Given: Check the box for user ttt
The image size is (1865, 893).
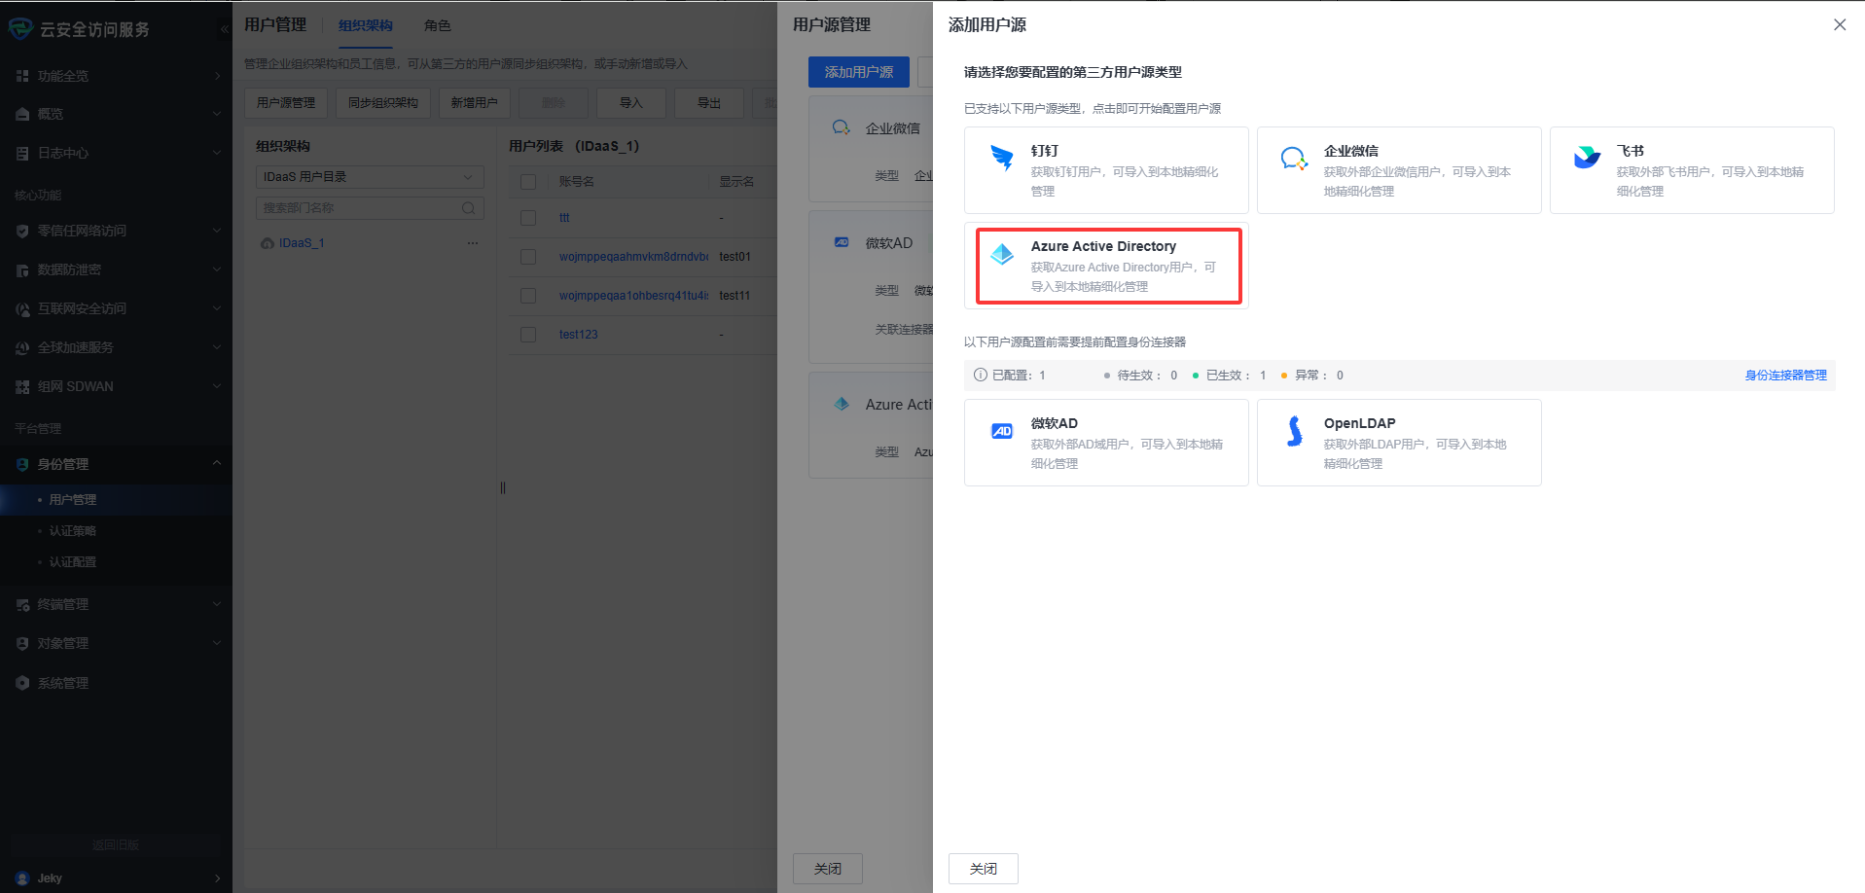Looking at the screenshot, I should coord(528,218).
